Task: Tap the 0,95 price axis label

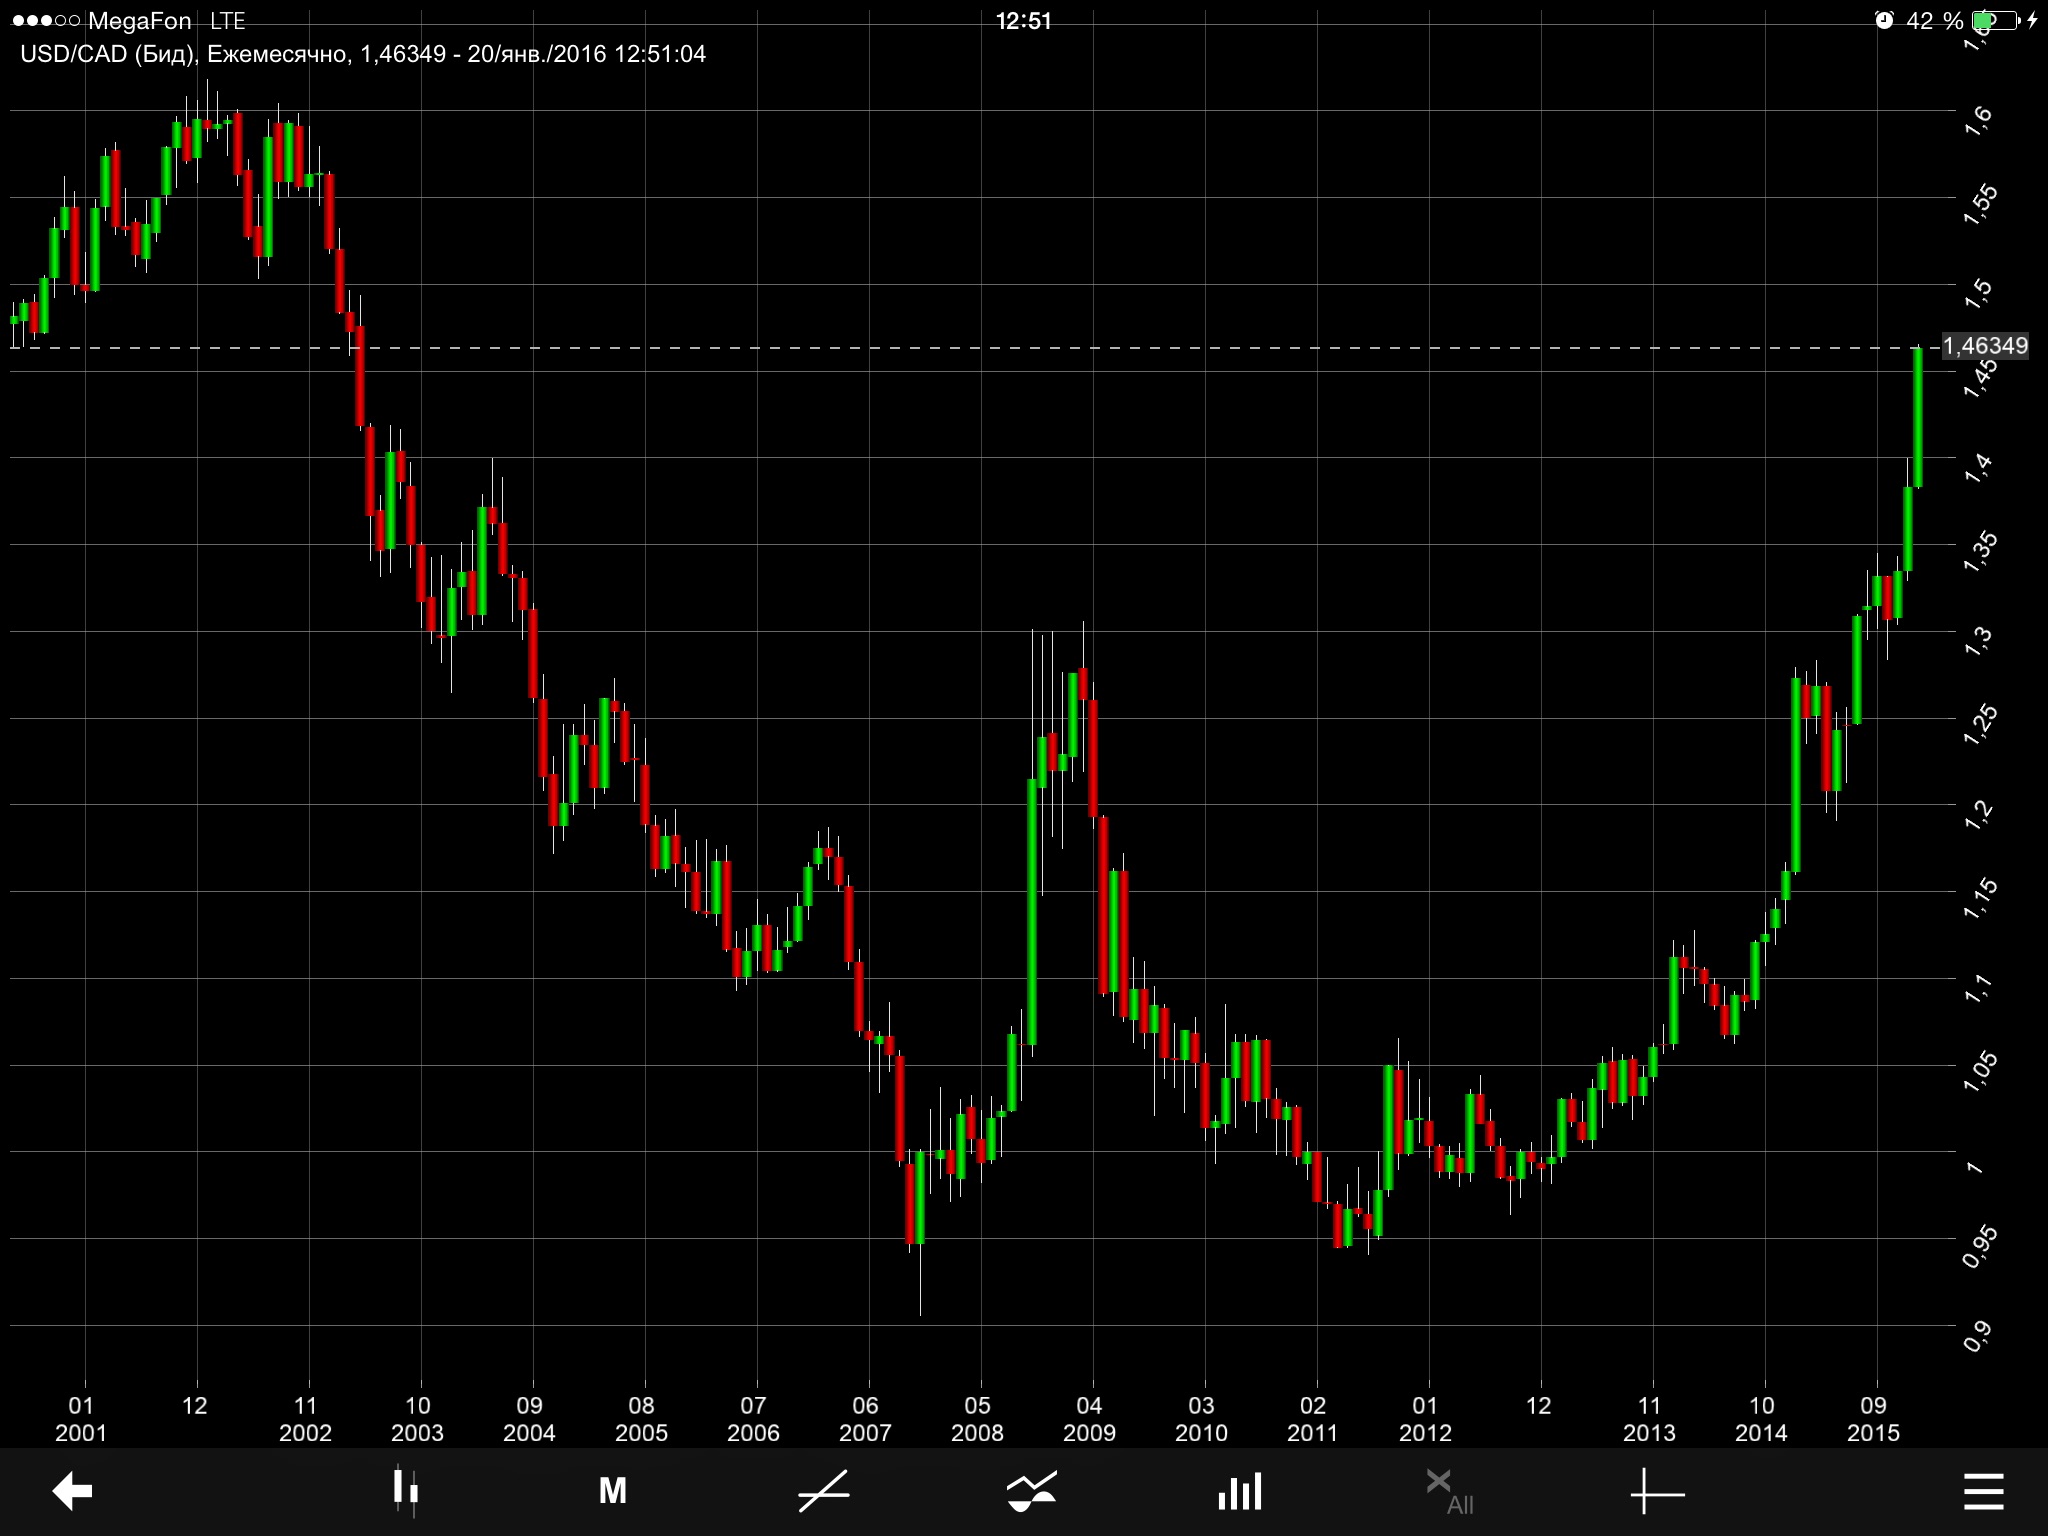Action: tap(1980, 1246)
